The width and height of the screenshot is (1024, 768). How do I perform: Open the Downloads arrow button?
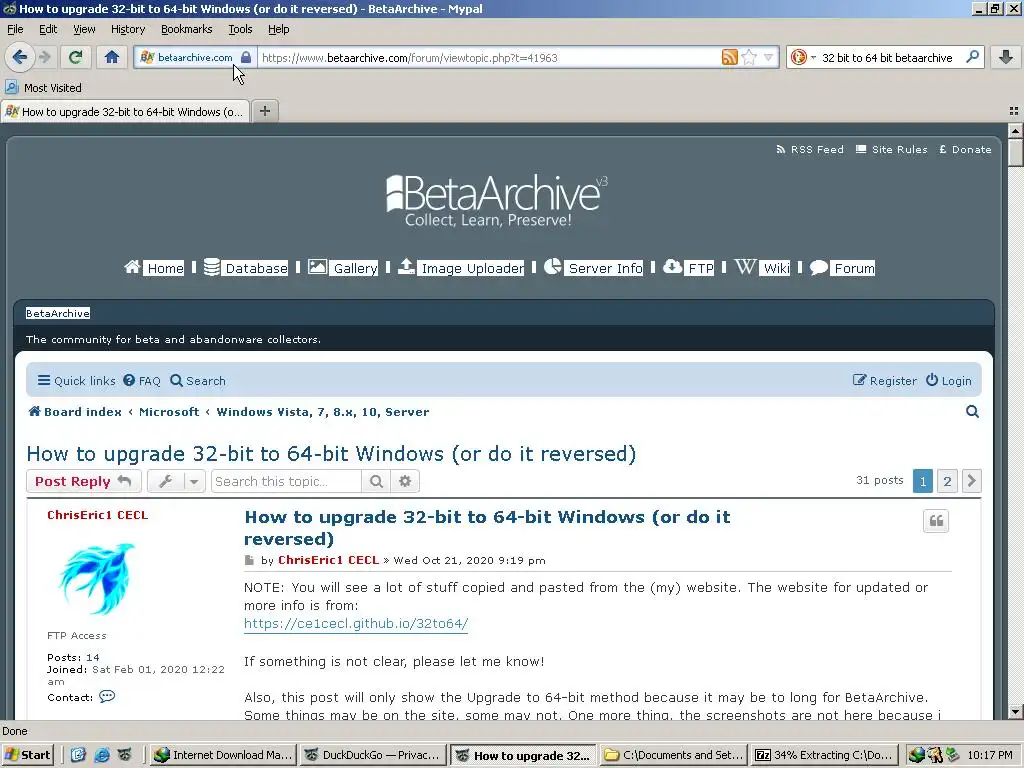point(1006,57)
